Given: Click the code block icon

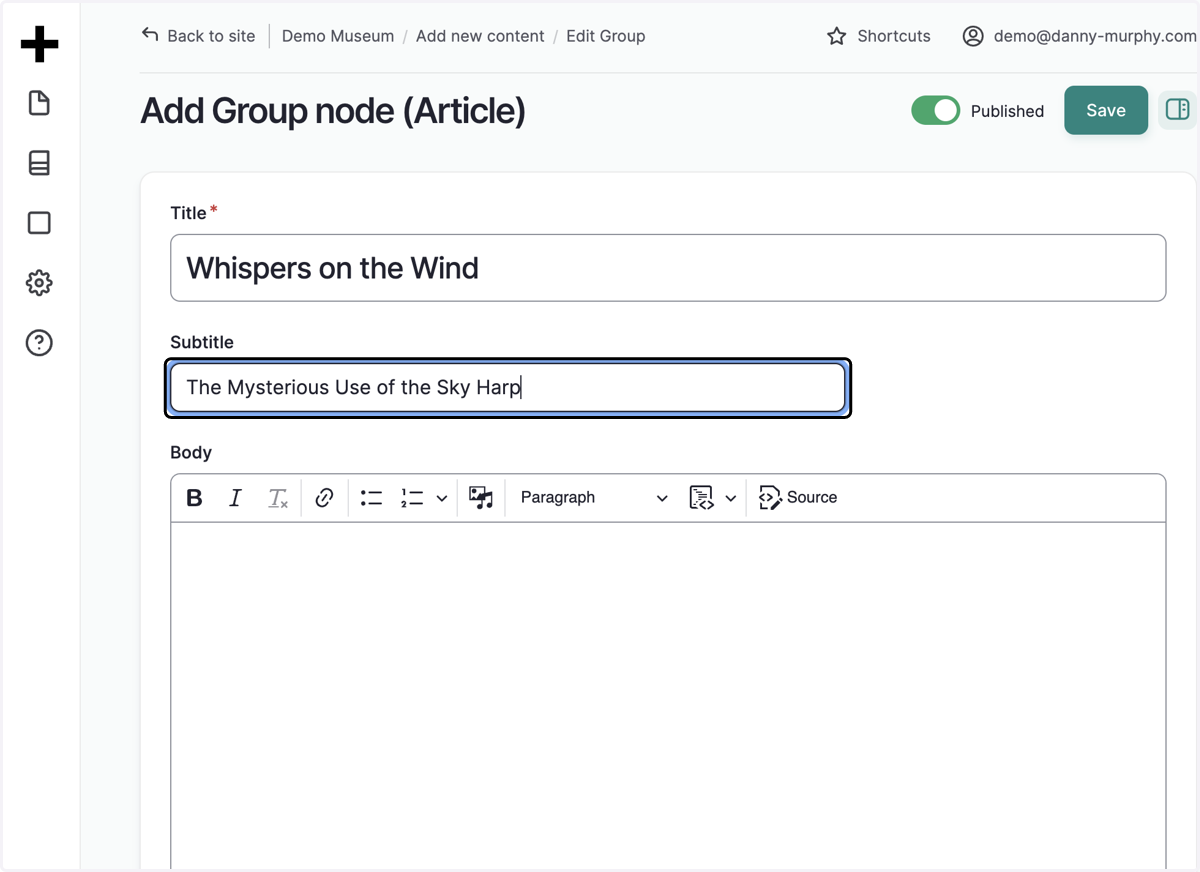Looking at the screenshot, I should 701,498.
